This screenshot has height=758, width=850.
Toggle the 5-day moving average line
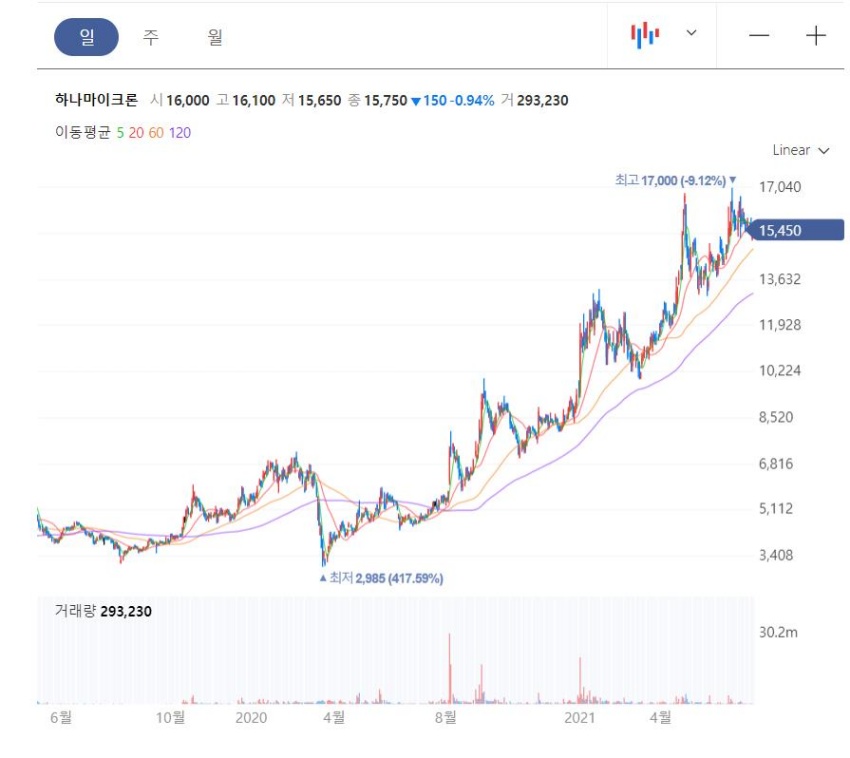(120, 132)
